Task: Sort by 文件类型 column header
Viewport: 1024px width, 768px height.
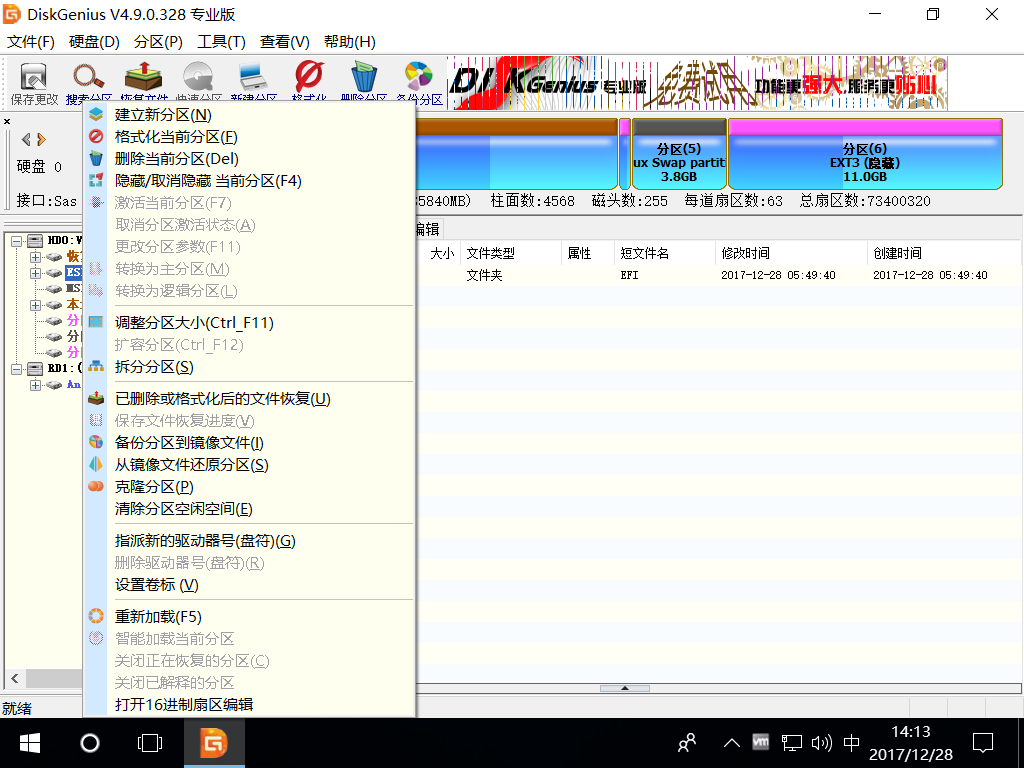Action: tap(511, 253)
